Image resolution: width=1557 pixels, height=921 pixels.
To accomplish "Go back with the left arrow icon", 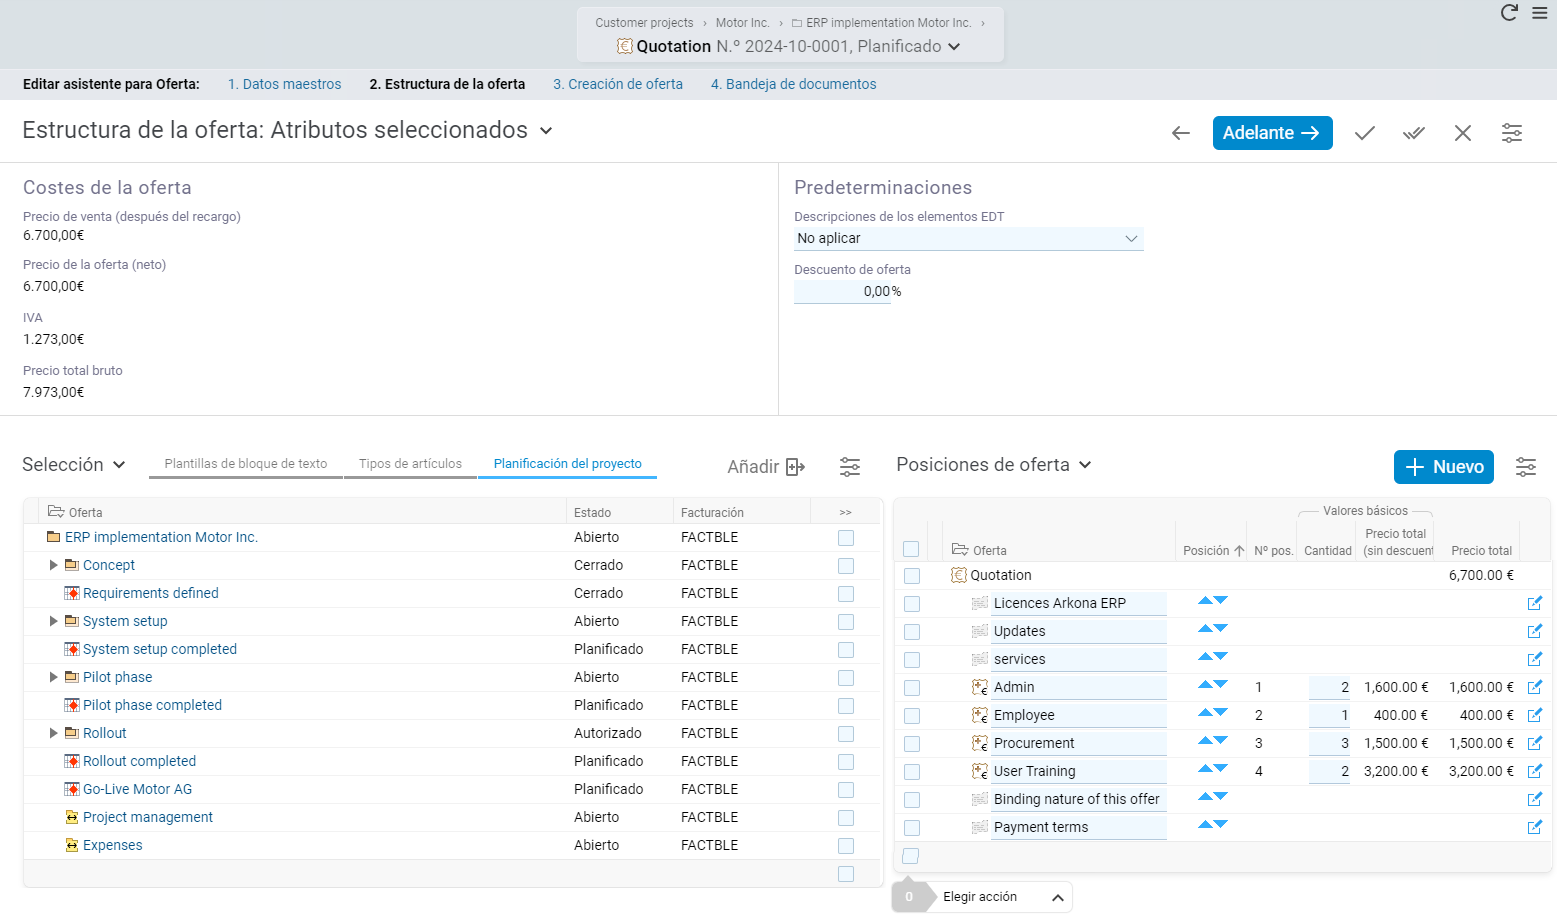I will click(x=1181, y=133).
